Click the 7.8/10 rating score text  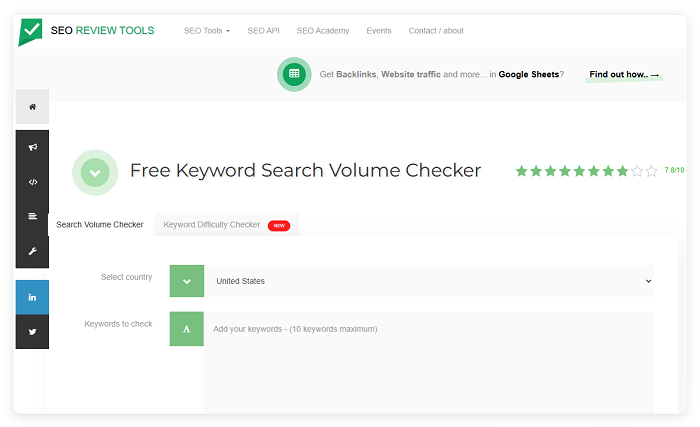(x=674, y=170)
